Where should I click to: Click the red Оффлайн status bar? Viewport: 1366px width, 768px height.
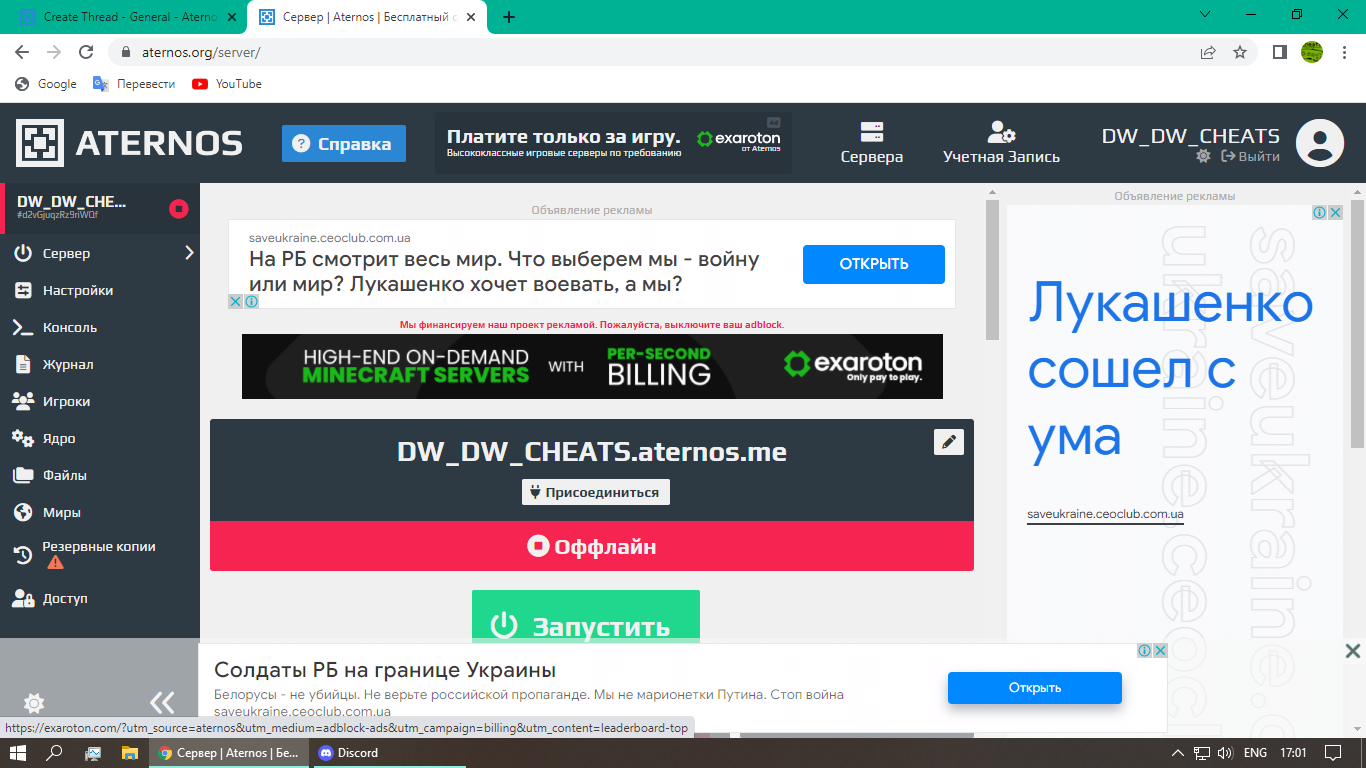pyautogui.click(x=592, y=546)
